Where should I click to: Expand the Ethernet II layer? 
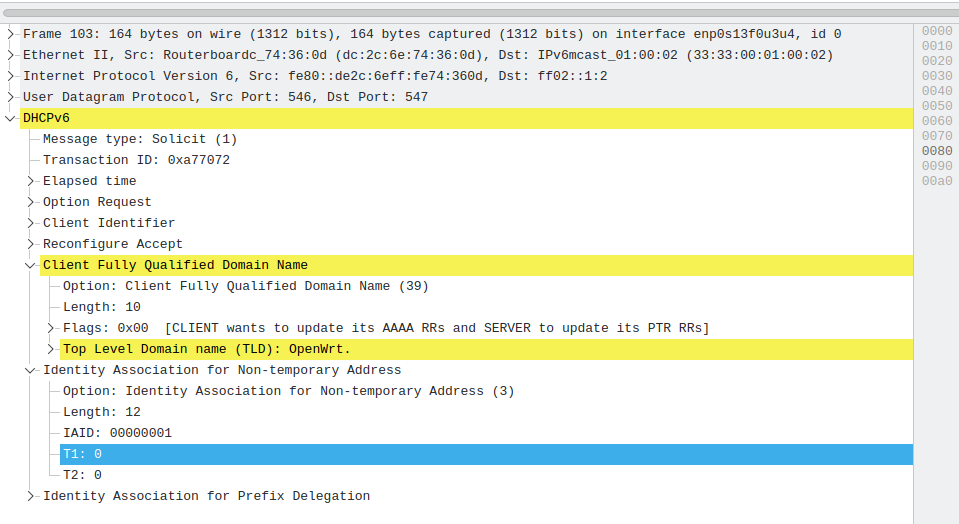click(x=10, y=55)
